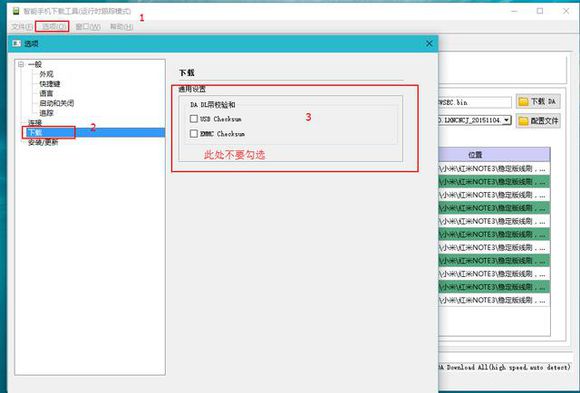Viewport: 580px width, 393px height.
Task: Toggle the EMMC Checksum checkbox
Action: click(193, 134)
